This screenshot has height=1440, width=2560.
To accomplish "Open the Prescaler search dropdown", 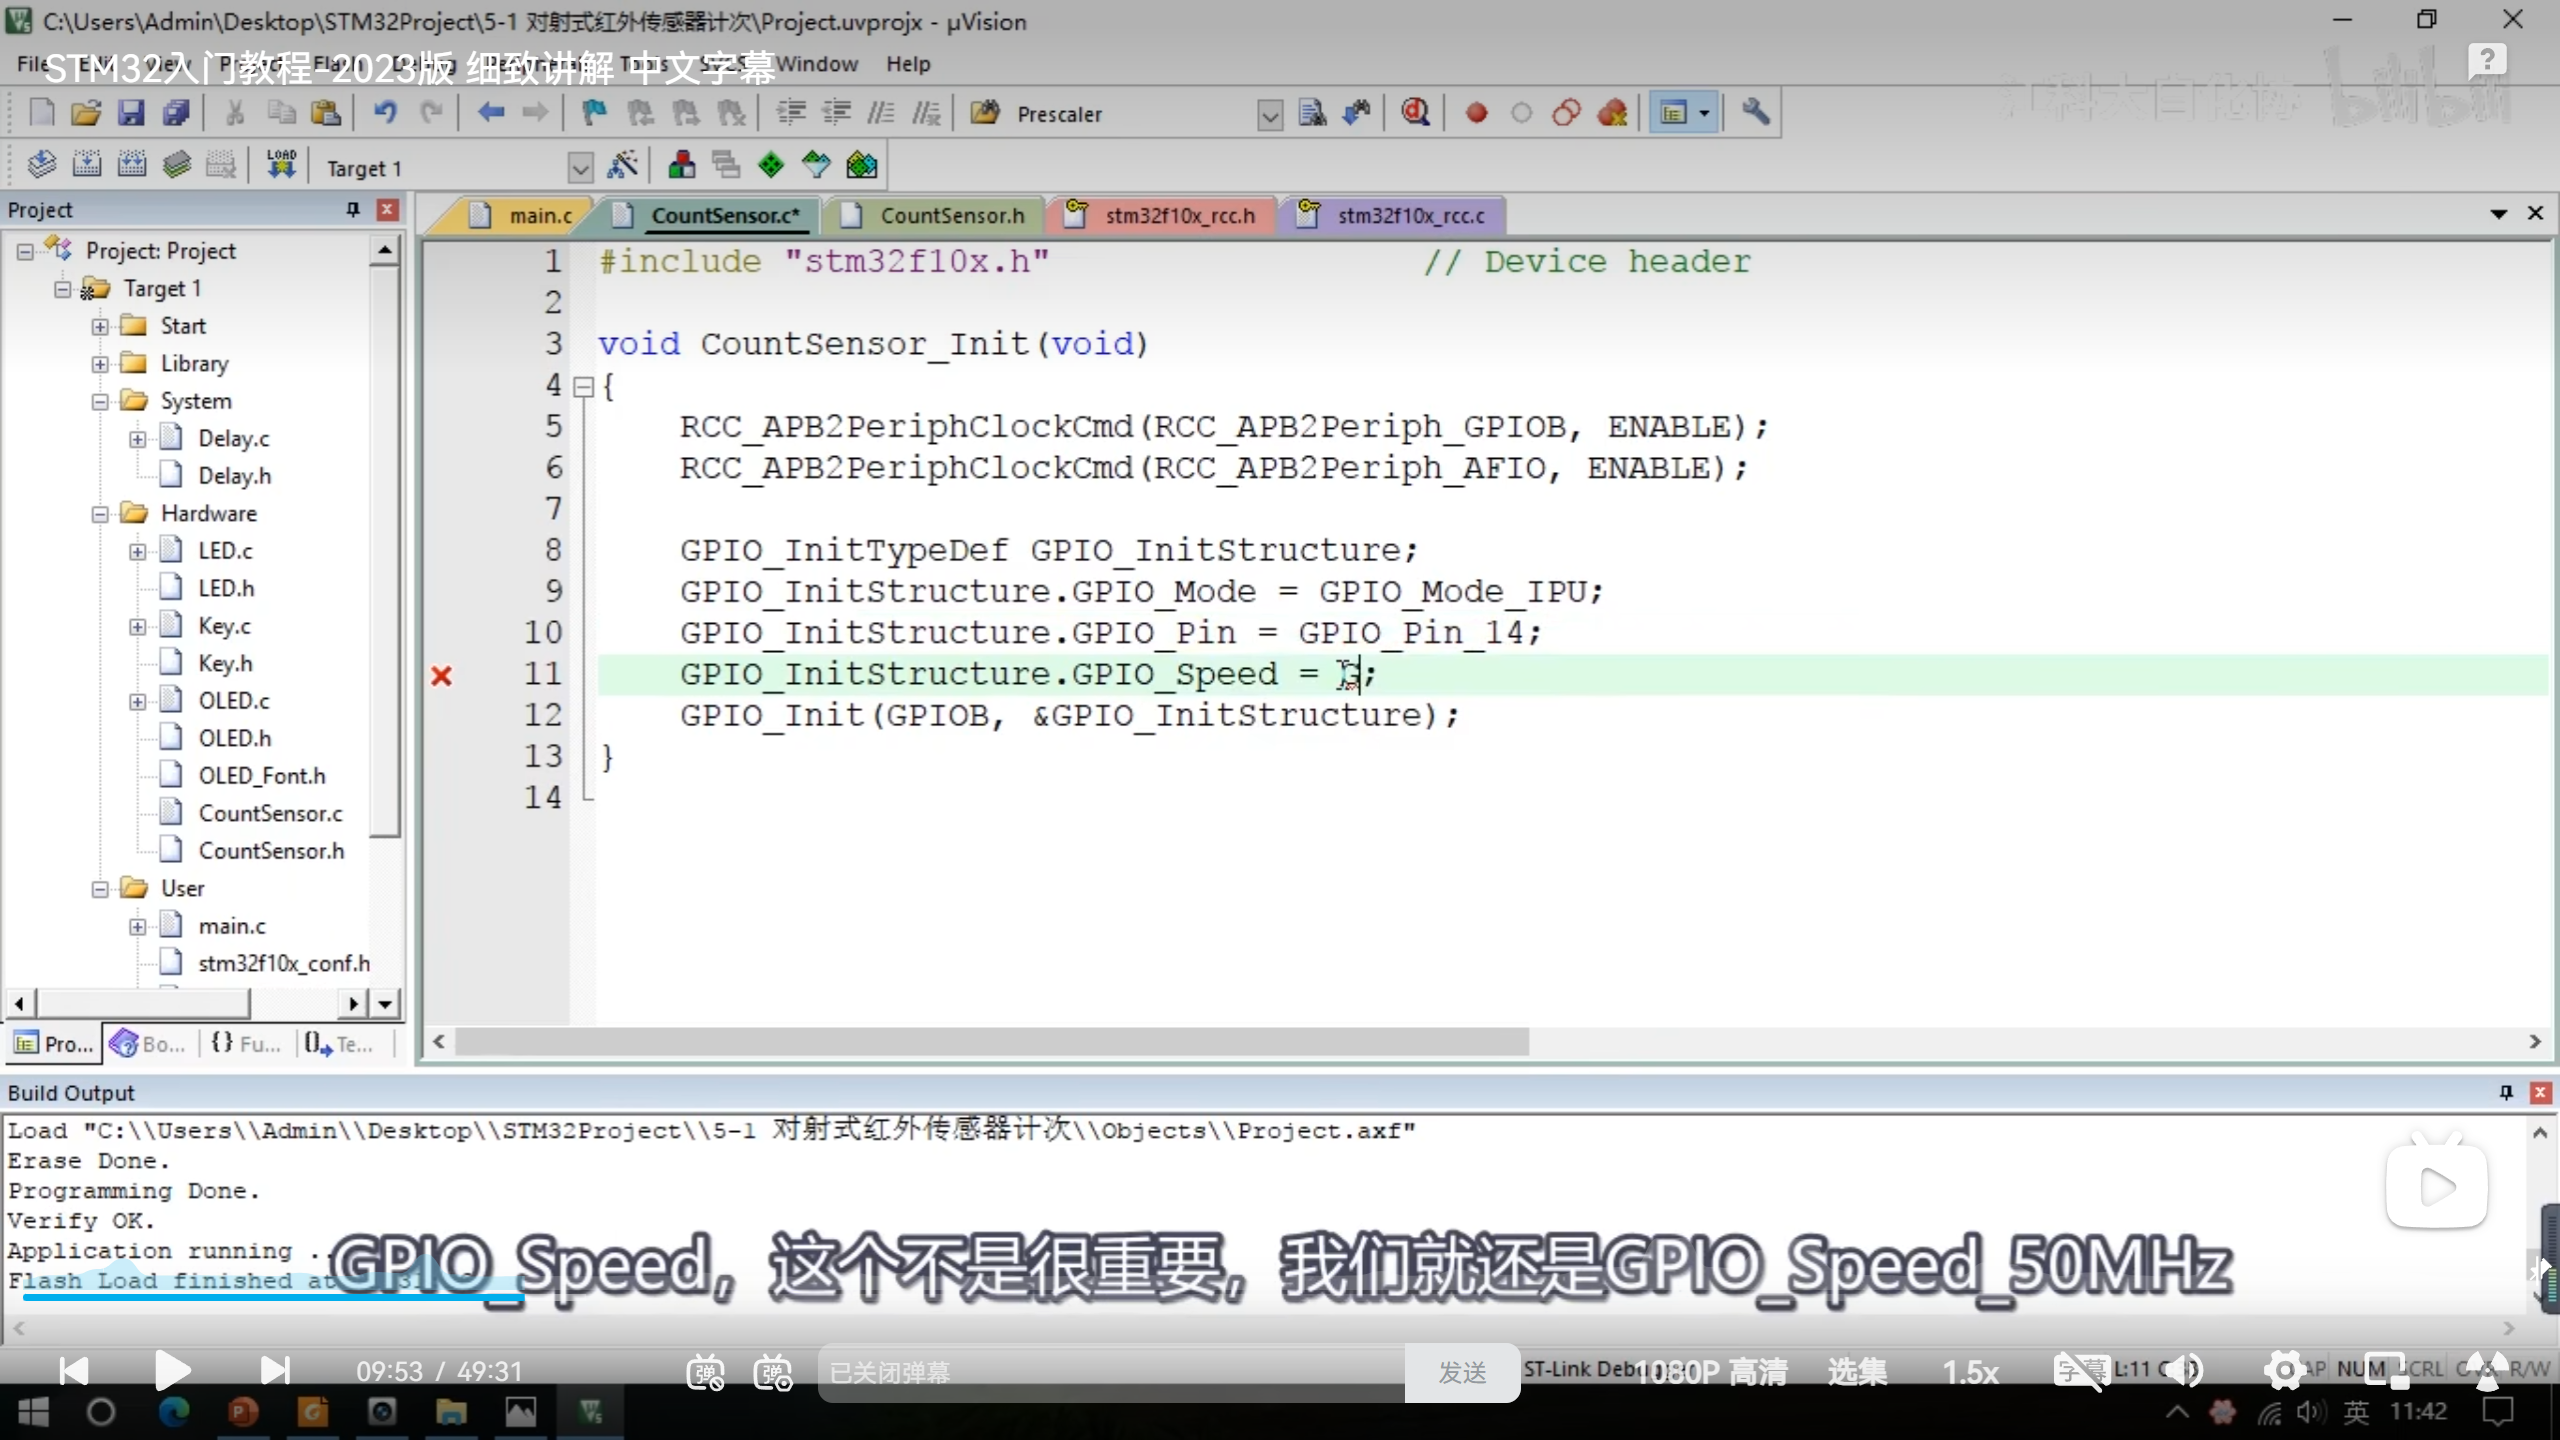I will point(1269,115).
